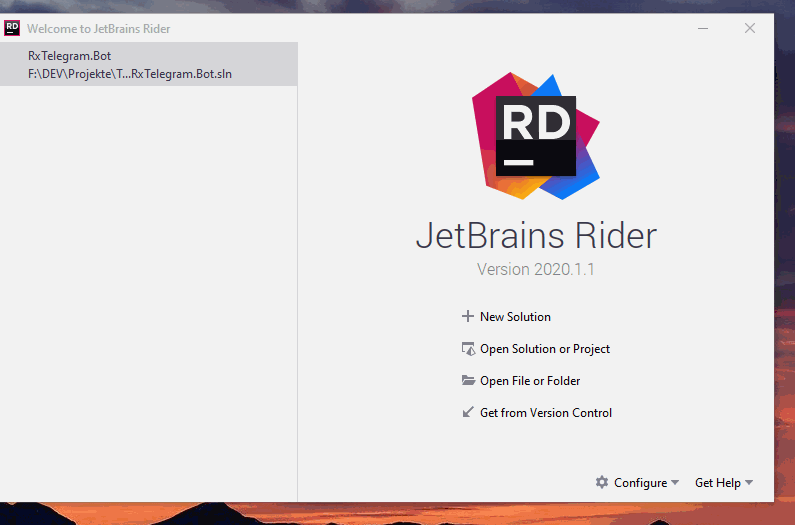Get from Version Control
This screenshot has width=795, height=525.
tap(546, 413)
